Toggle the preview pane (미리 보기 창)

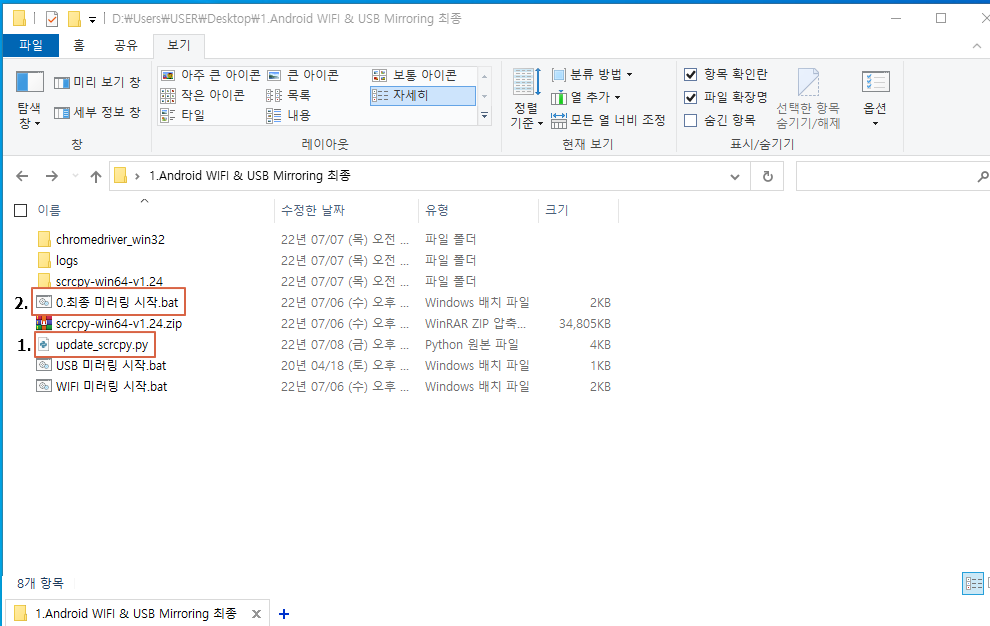pyautogui.click(x=97, y=82)
